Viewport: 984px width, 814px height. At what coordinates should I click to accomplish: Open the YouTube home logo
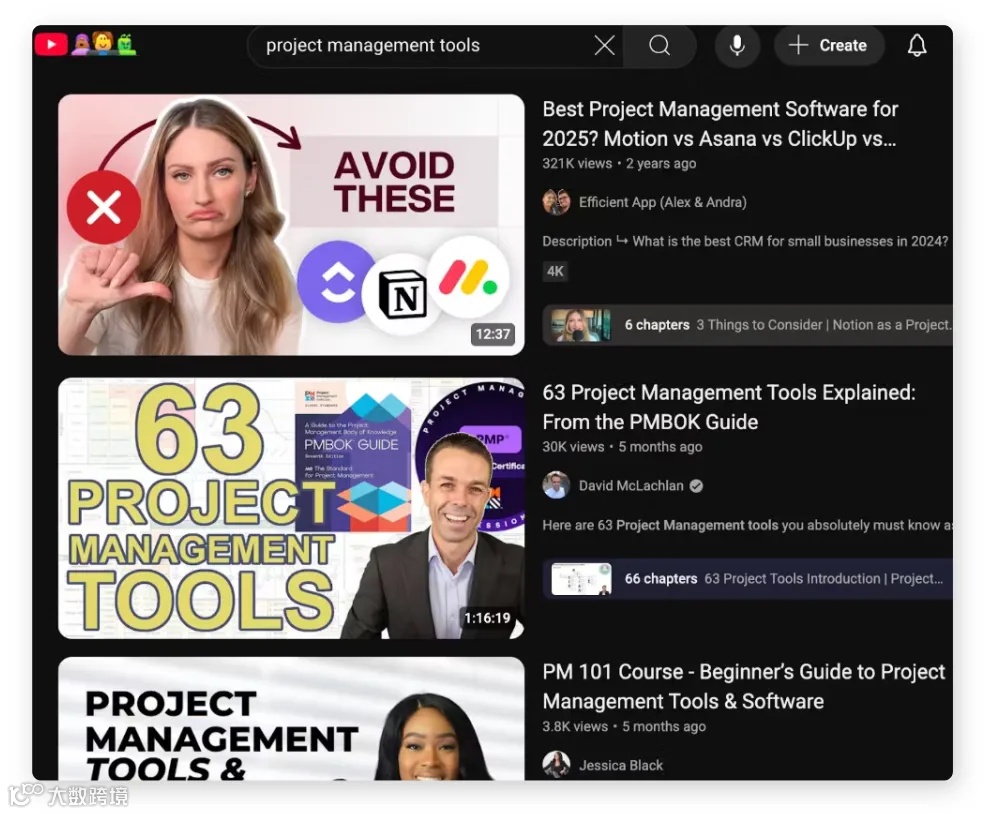click(x=51, y=45)
